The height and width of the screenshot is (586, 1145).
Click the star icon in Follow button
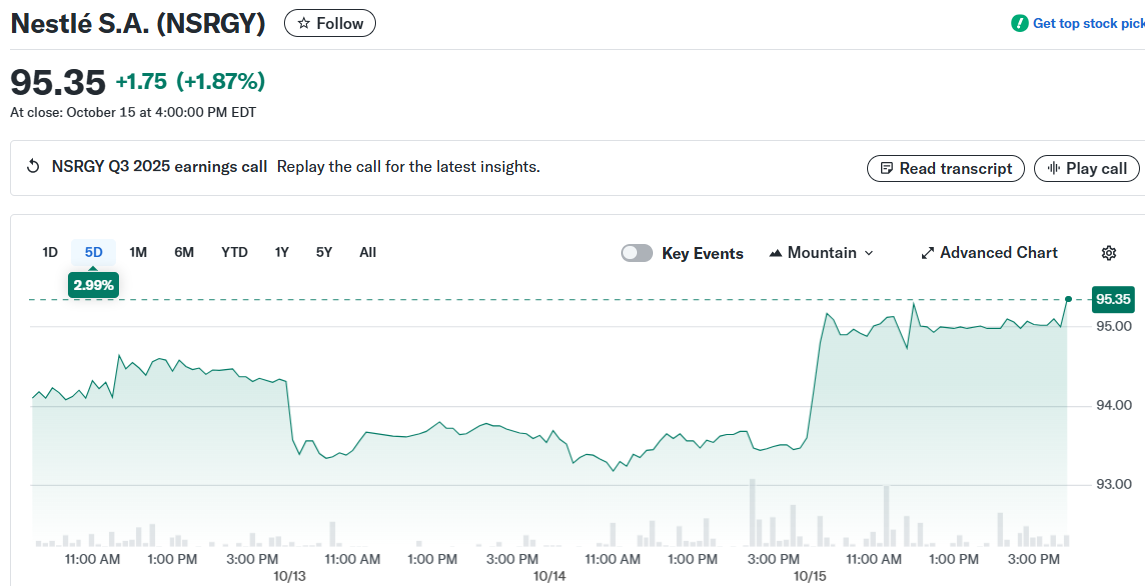tap(304, 23)
